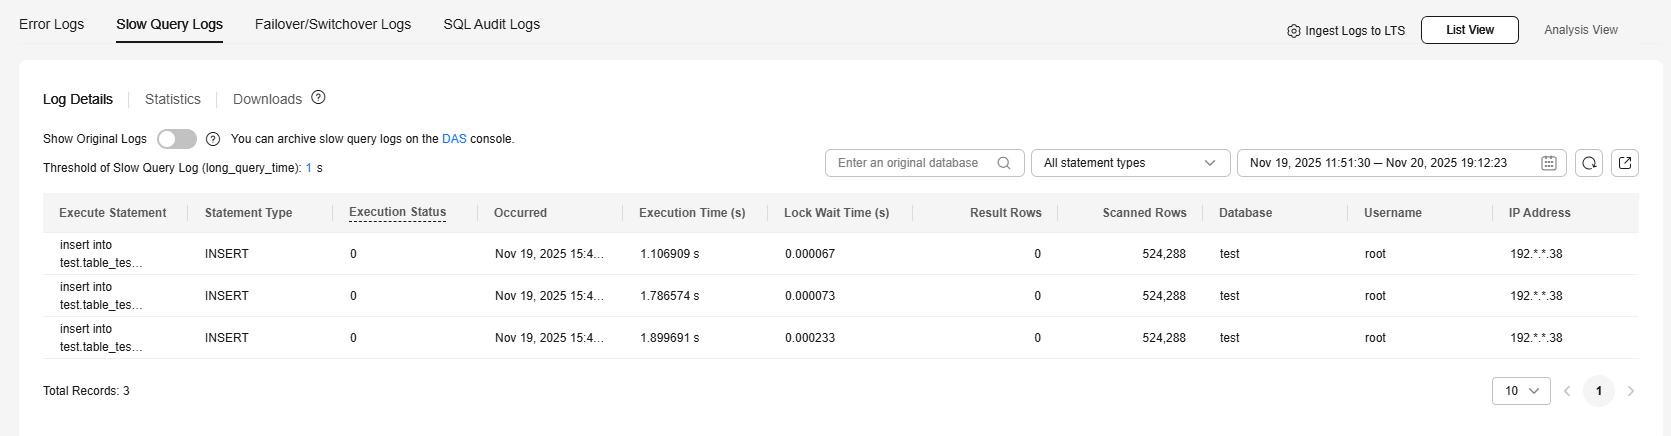This screenshot has width=1671, height=436.
Task: Click the search magnifier icon
Action: pyautogui.click(x=1004, y=163)
